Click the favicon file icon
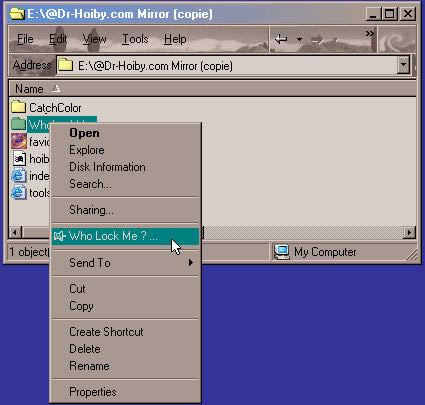425x405 pixels. tap(19, 141)
